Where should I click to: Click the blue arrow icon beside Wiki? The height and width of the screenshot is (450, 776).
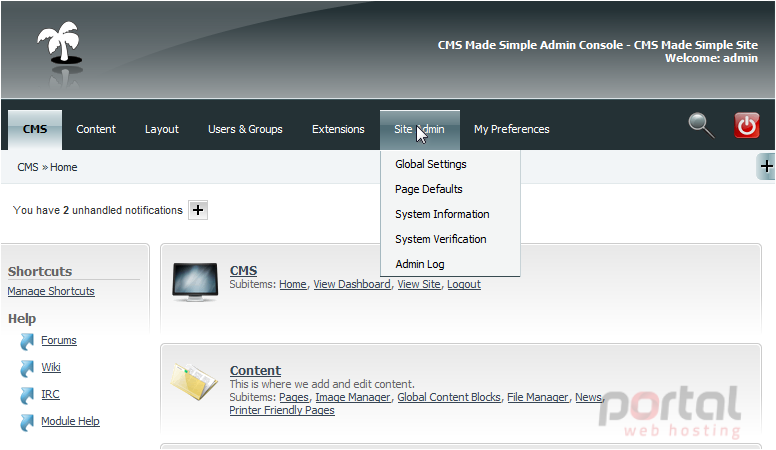tap(27, 368)
